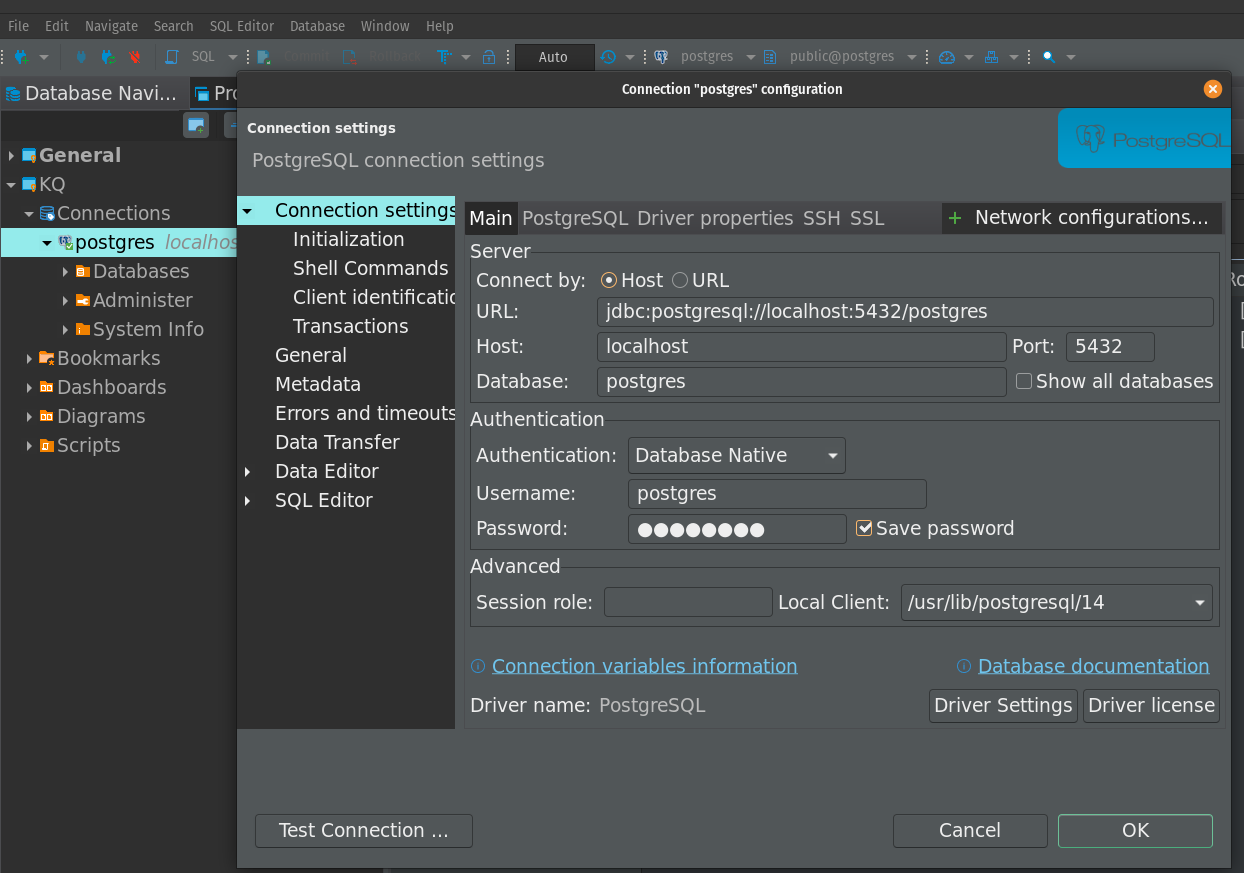Viewport: 1244px width, 873px height.
Task: Click the Connect plug icon in toolbar
Action: point(81,57)
